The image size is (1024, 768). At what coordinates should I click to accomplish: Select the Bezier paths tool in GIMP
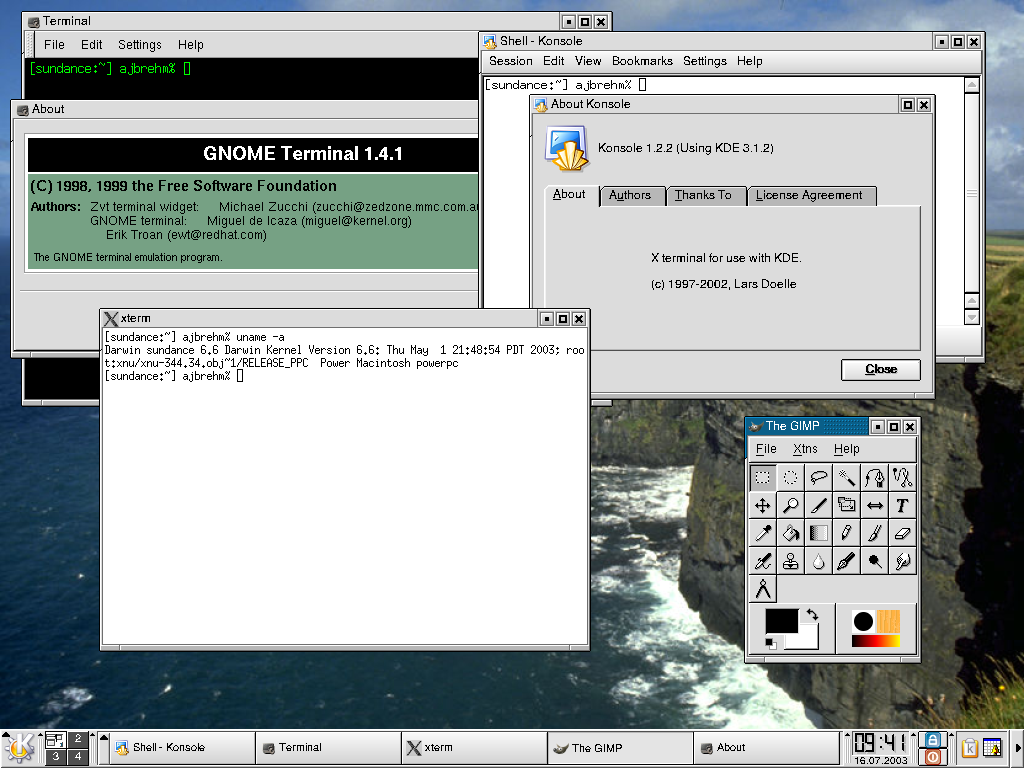[x=875, y=477]
